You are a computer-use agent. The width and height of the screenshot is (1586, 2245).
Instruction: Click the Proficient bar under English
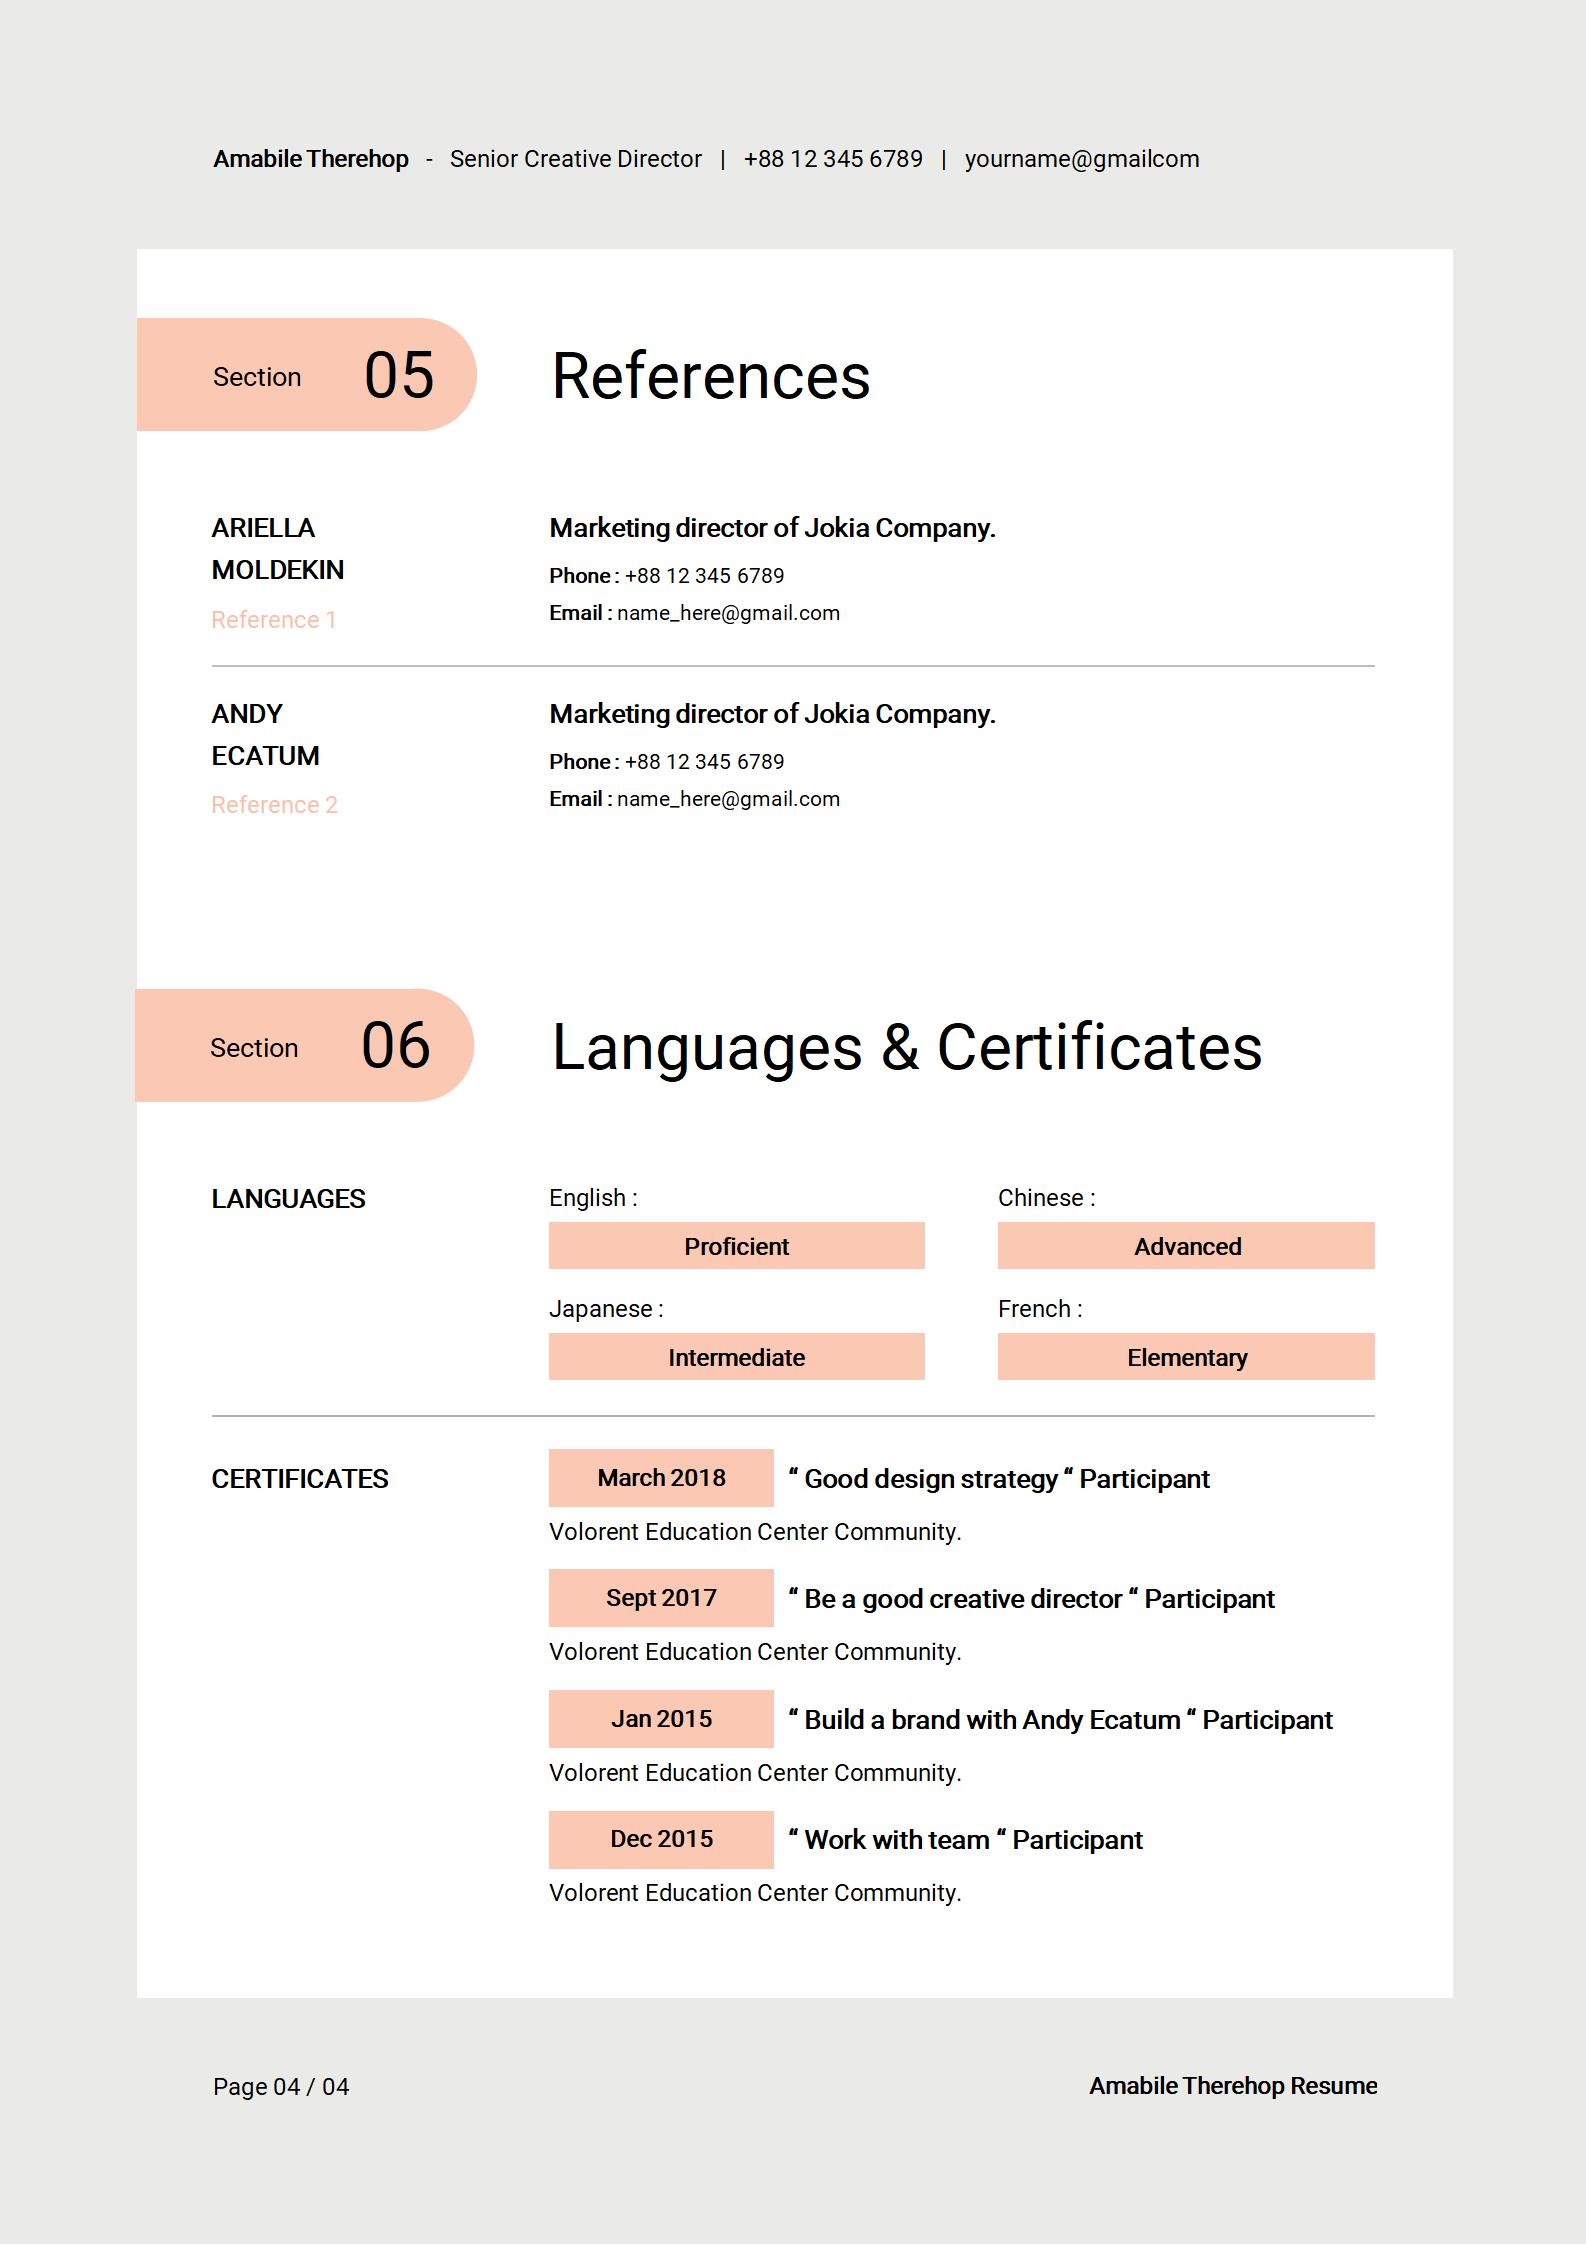click(736, 1246)
